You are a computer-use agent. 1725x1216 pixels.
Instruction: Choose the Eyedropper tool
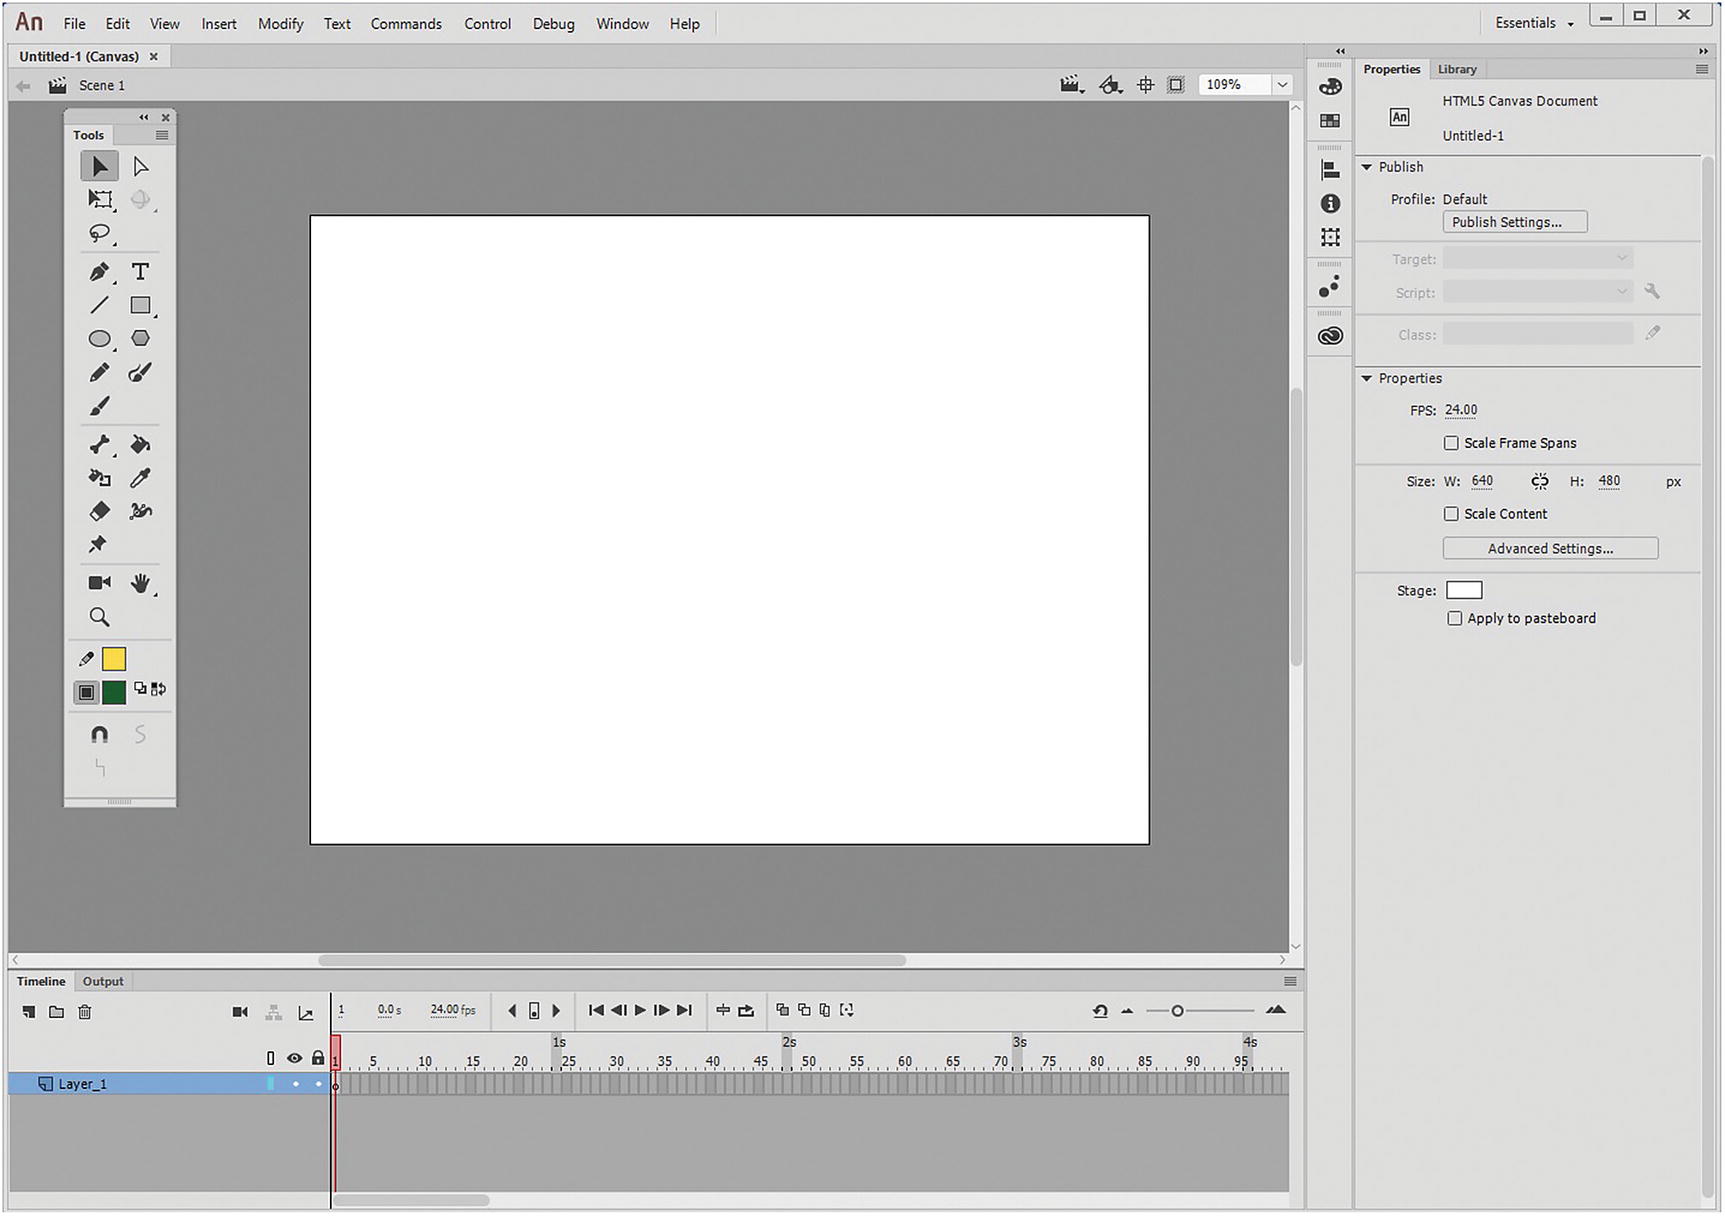(x=140, y=478)
